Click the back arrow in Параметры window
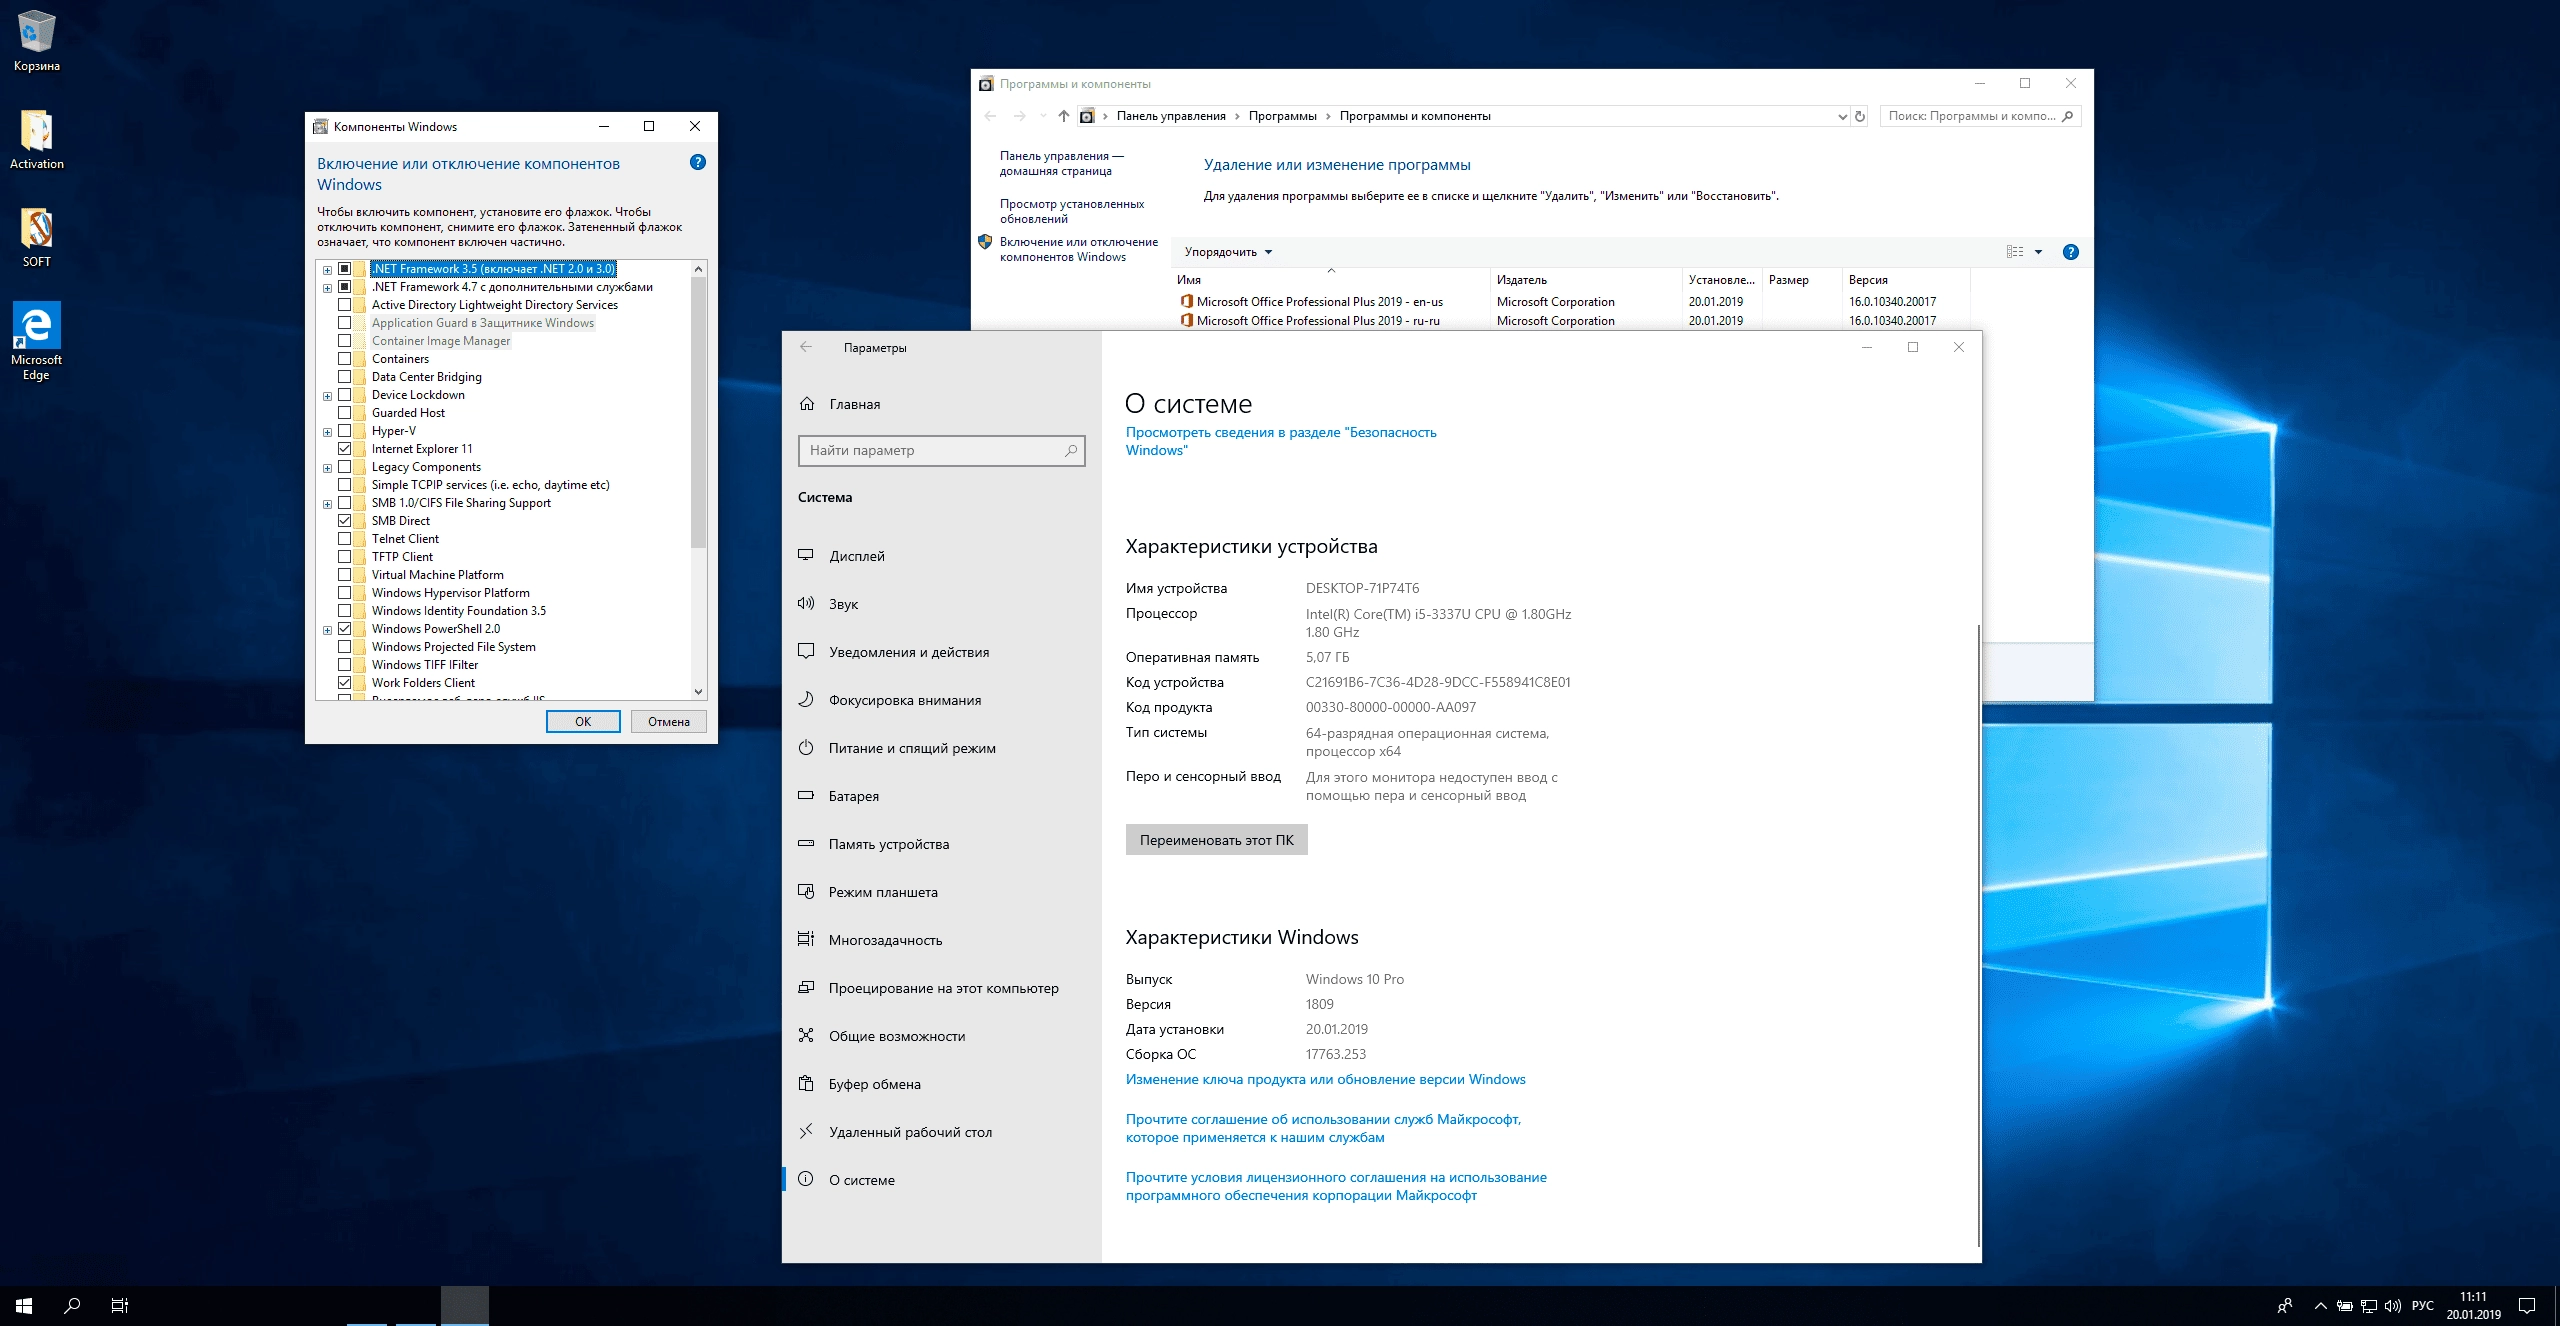 (x=806, y=347)
